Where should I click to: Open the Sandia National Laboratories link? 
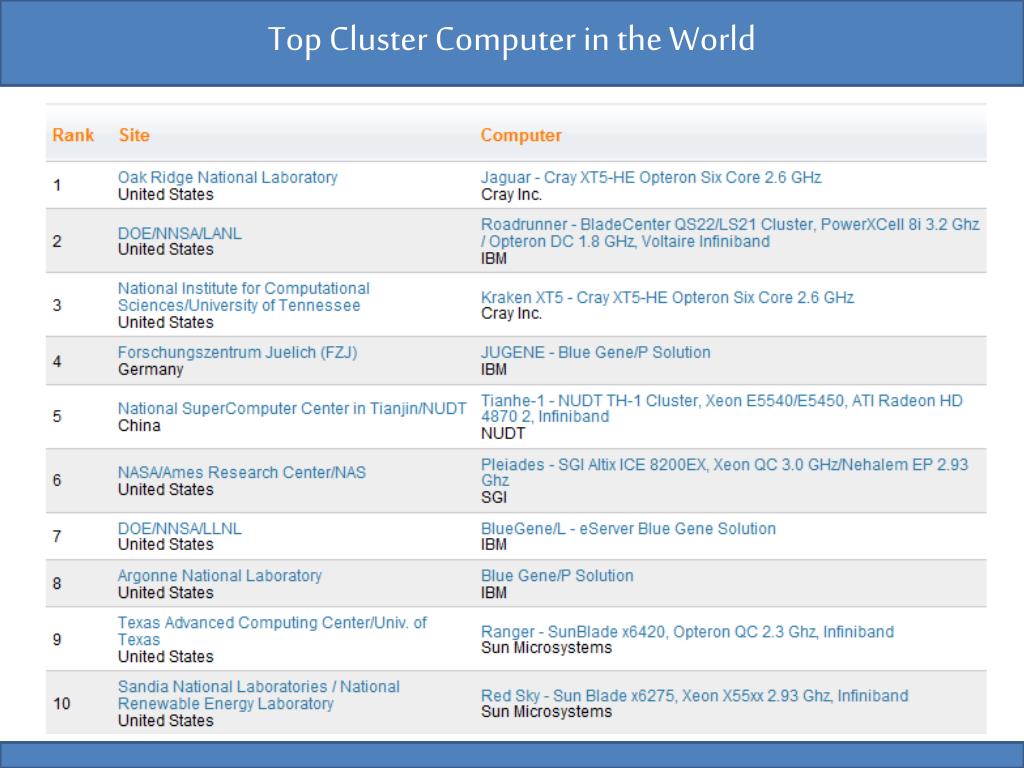point(259,695)
